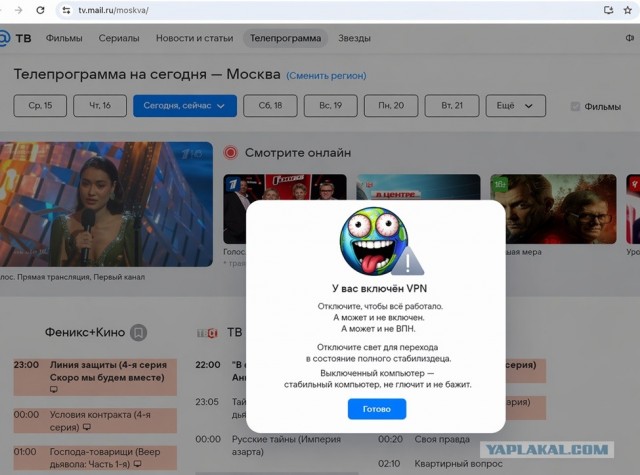Select day Ср, 15
Image resolution: width=640 pixels, height=475 pixels.
(x=40, y=106)
